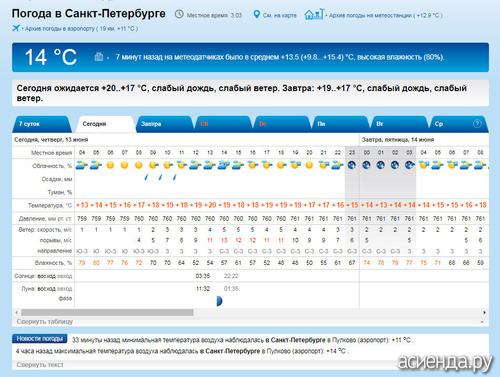Click the airplane airport archive icon
Image resolution: width=500 pixels, height=377 pixels.
16,28
